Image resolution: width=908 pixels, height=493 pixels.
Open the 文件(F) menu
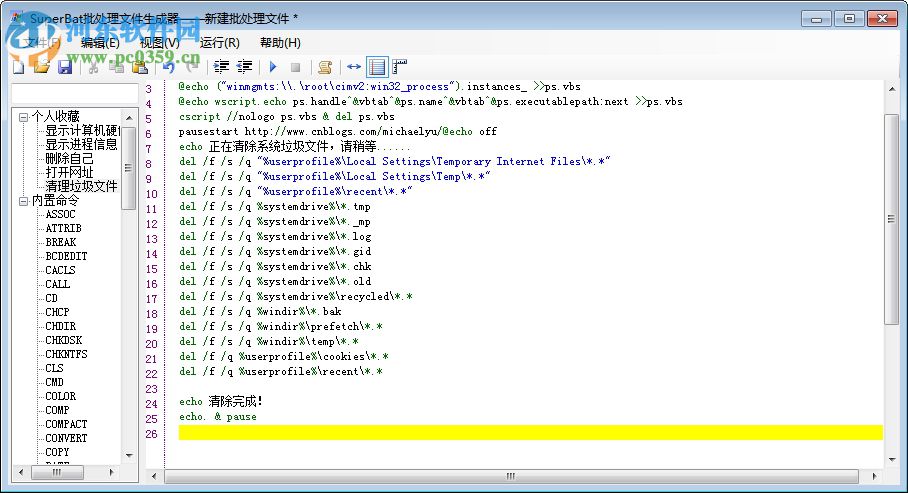tap(41, 43)
